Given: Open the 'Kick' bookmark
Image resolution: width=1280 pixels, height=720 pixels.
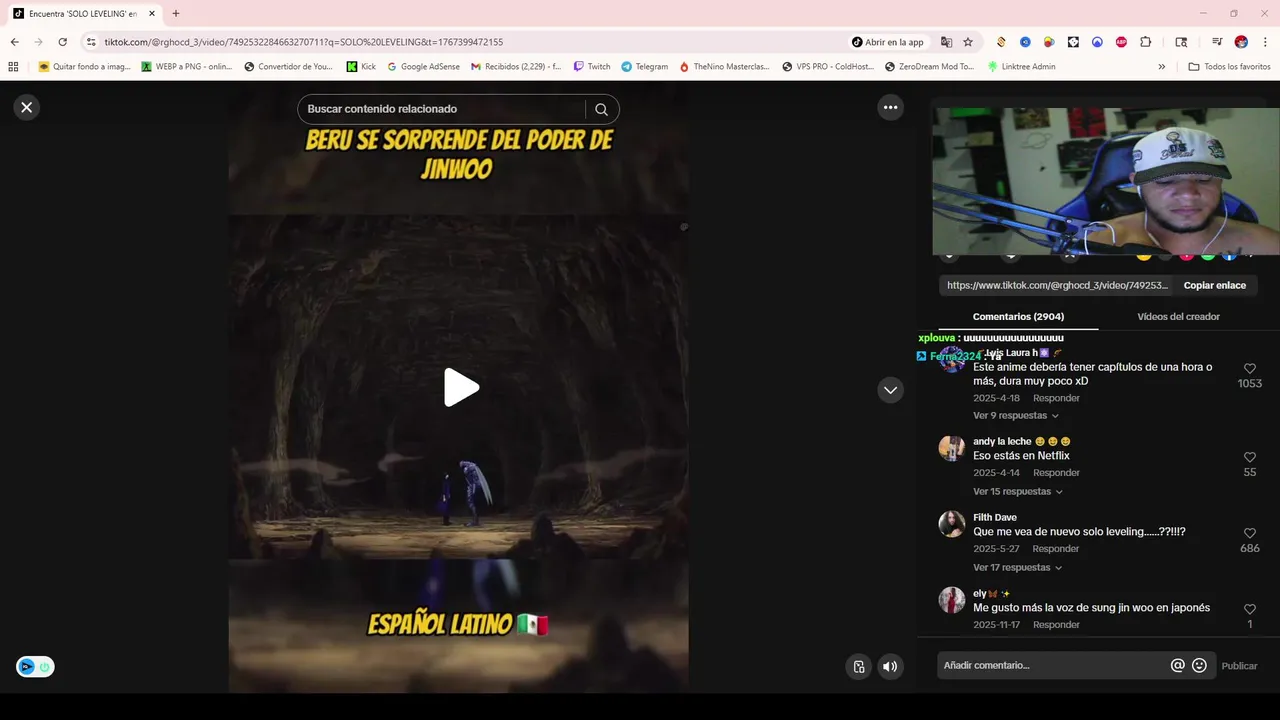Looking at the screenshot, I should point(361,67).
